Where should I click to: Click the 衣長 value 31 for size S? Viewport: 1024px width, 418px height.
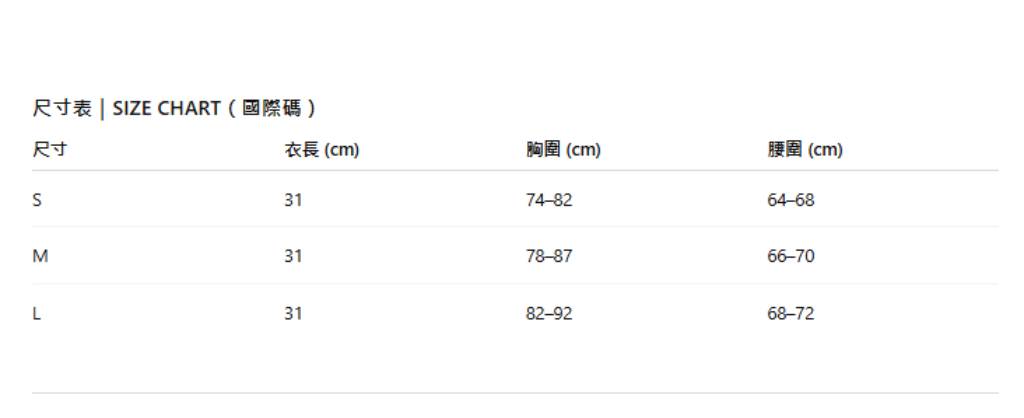293,200
